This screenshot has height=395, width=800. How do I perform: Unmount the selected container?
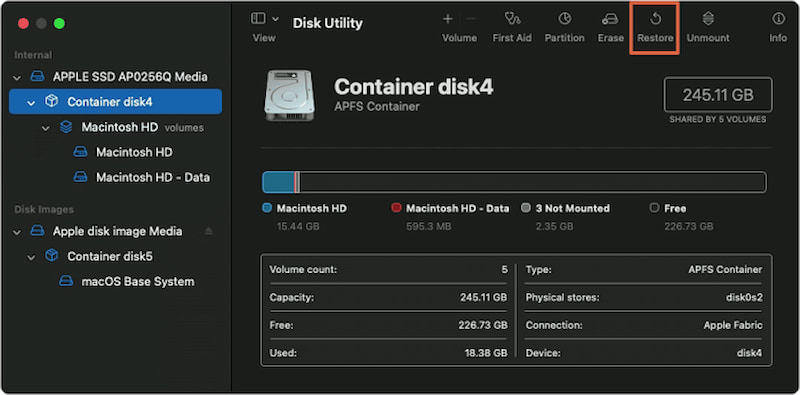(708, 28)
